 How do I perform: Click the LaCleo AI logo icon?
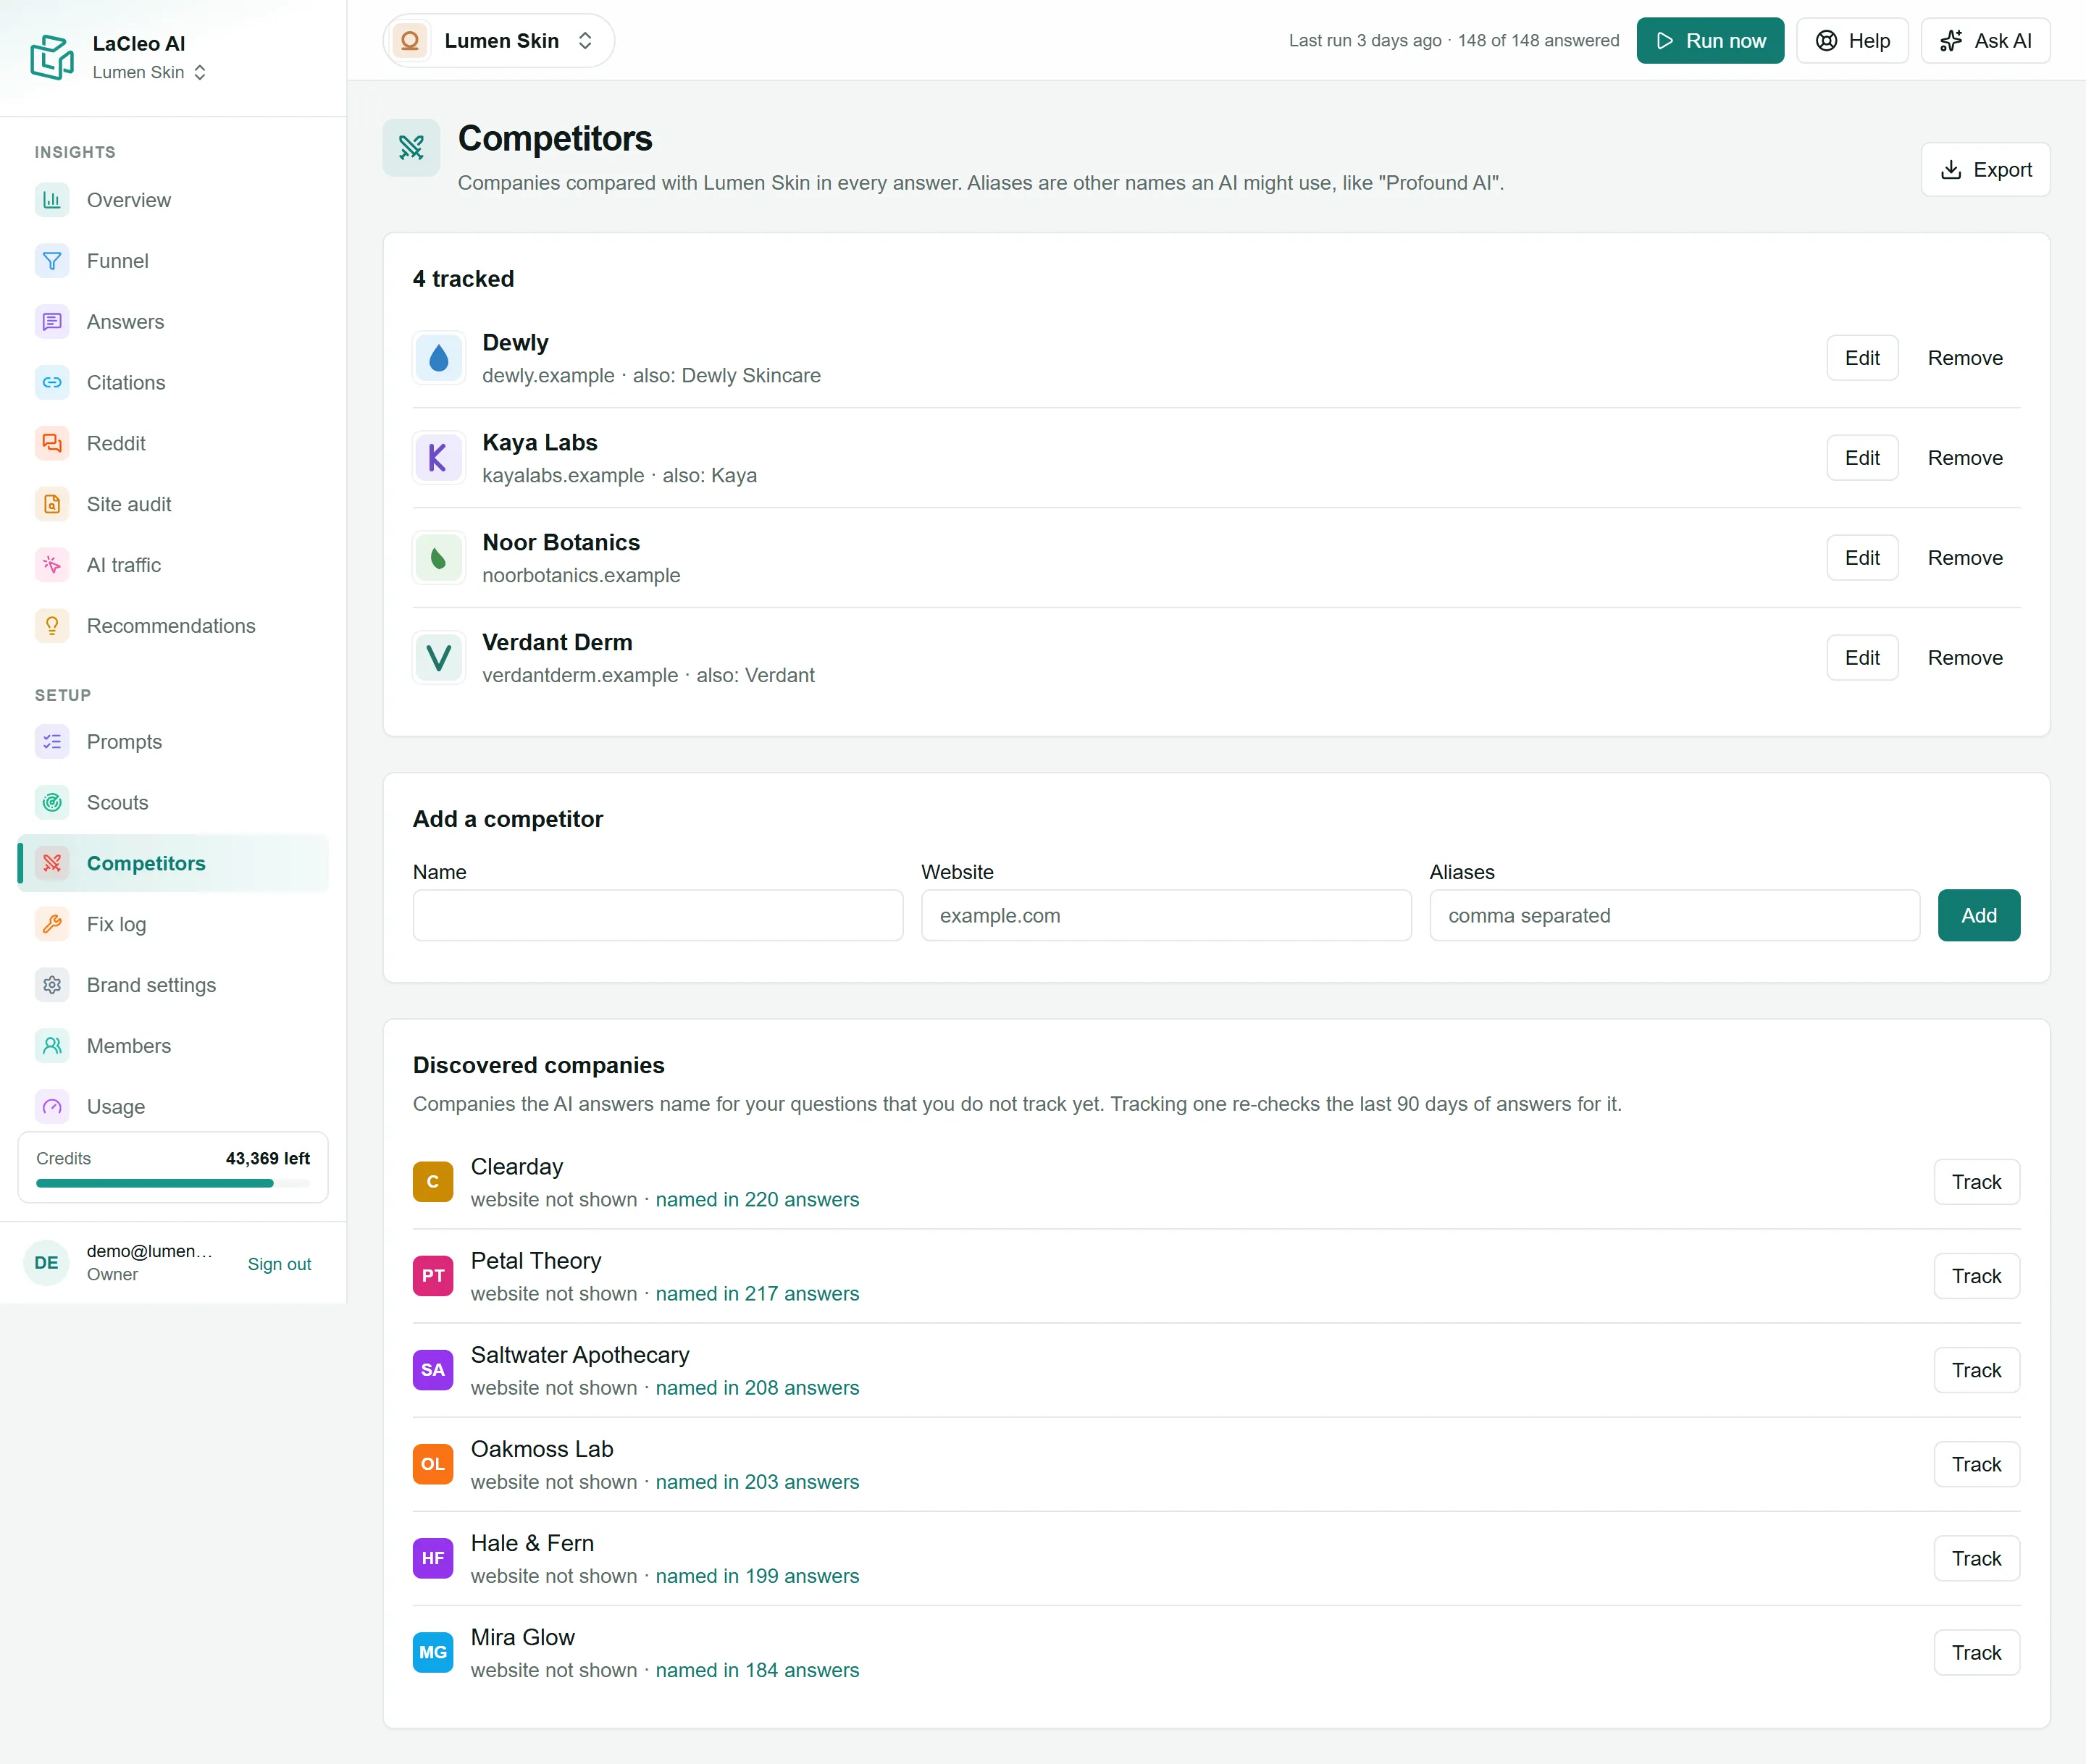point(52,56)
